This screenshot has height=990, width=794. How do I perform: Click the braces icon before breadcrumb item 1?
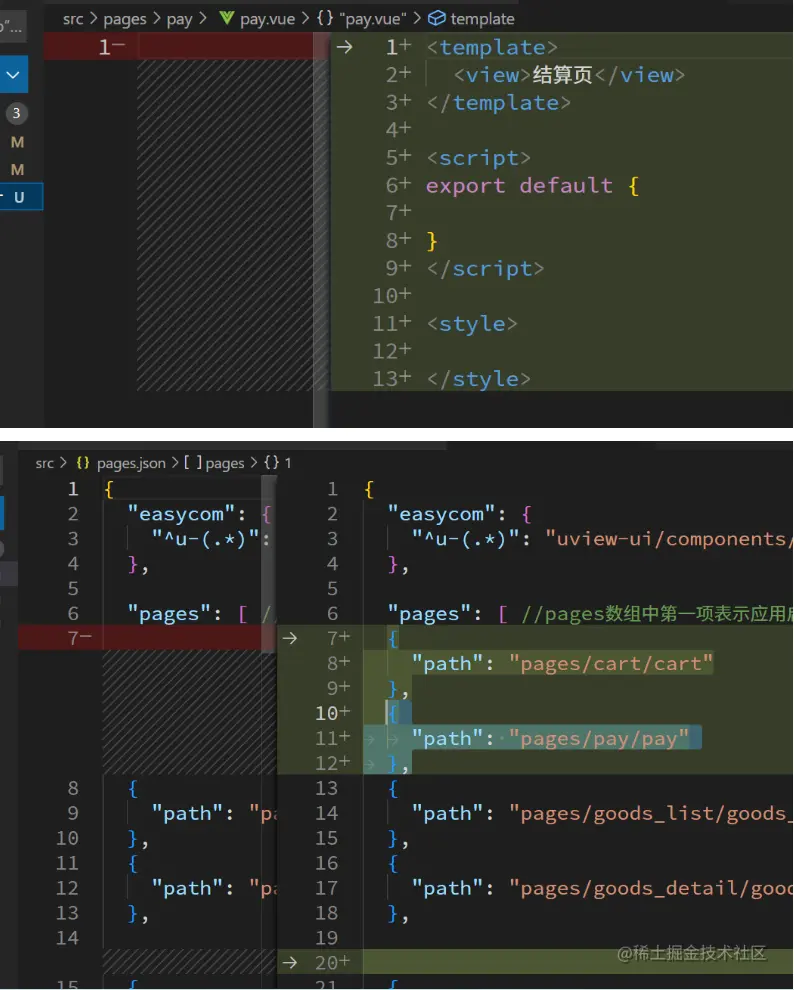[271, 463]
